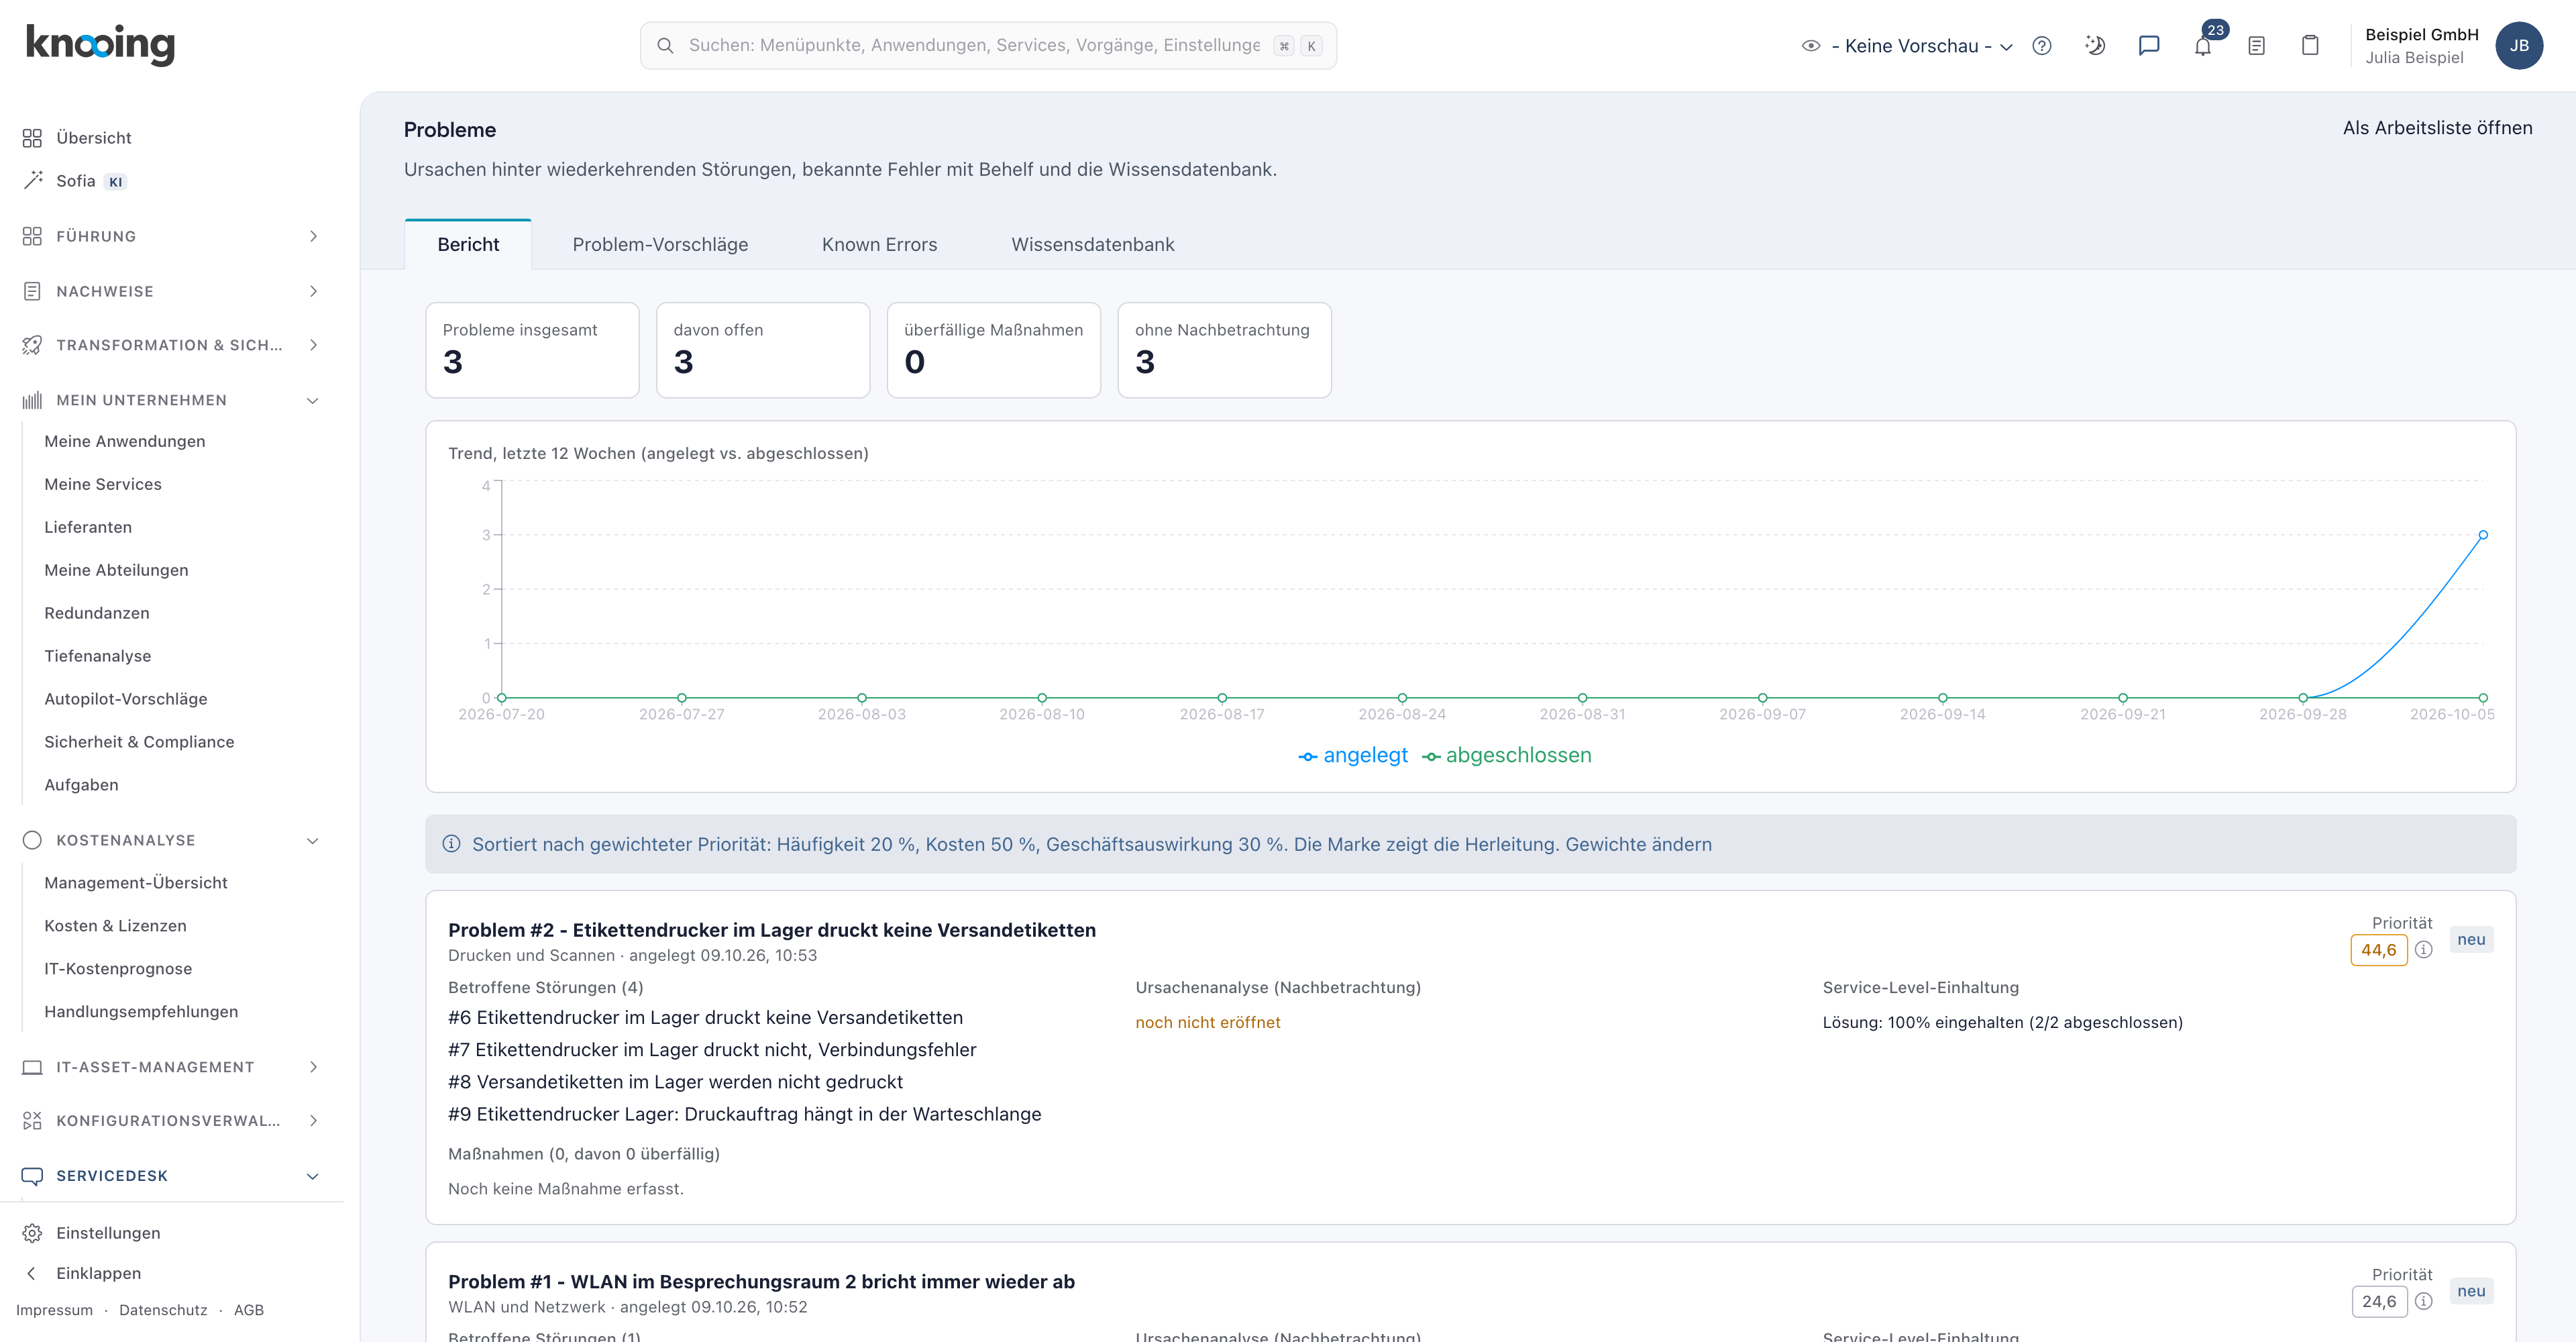This screenshot has width=2576, height=1342.
Task: Toggle the abgeschlossen legend series
Action: [x=1506, y=756]
